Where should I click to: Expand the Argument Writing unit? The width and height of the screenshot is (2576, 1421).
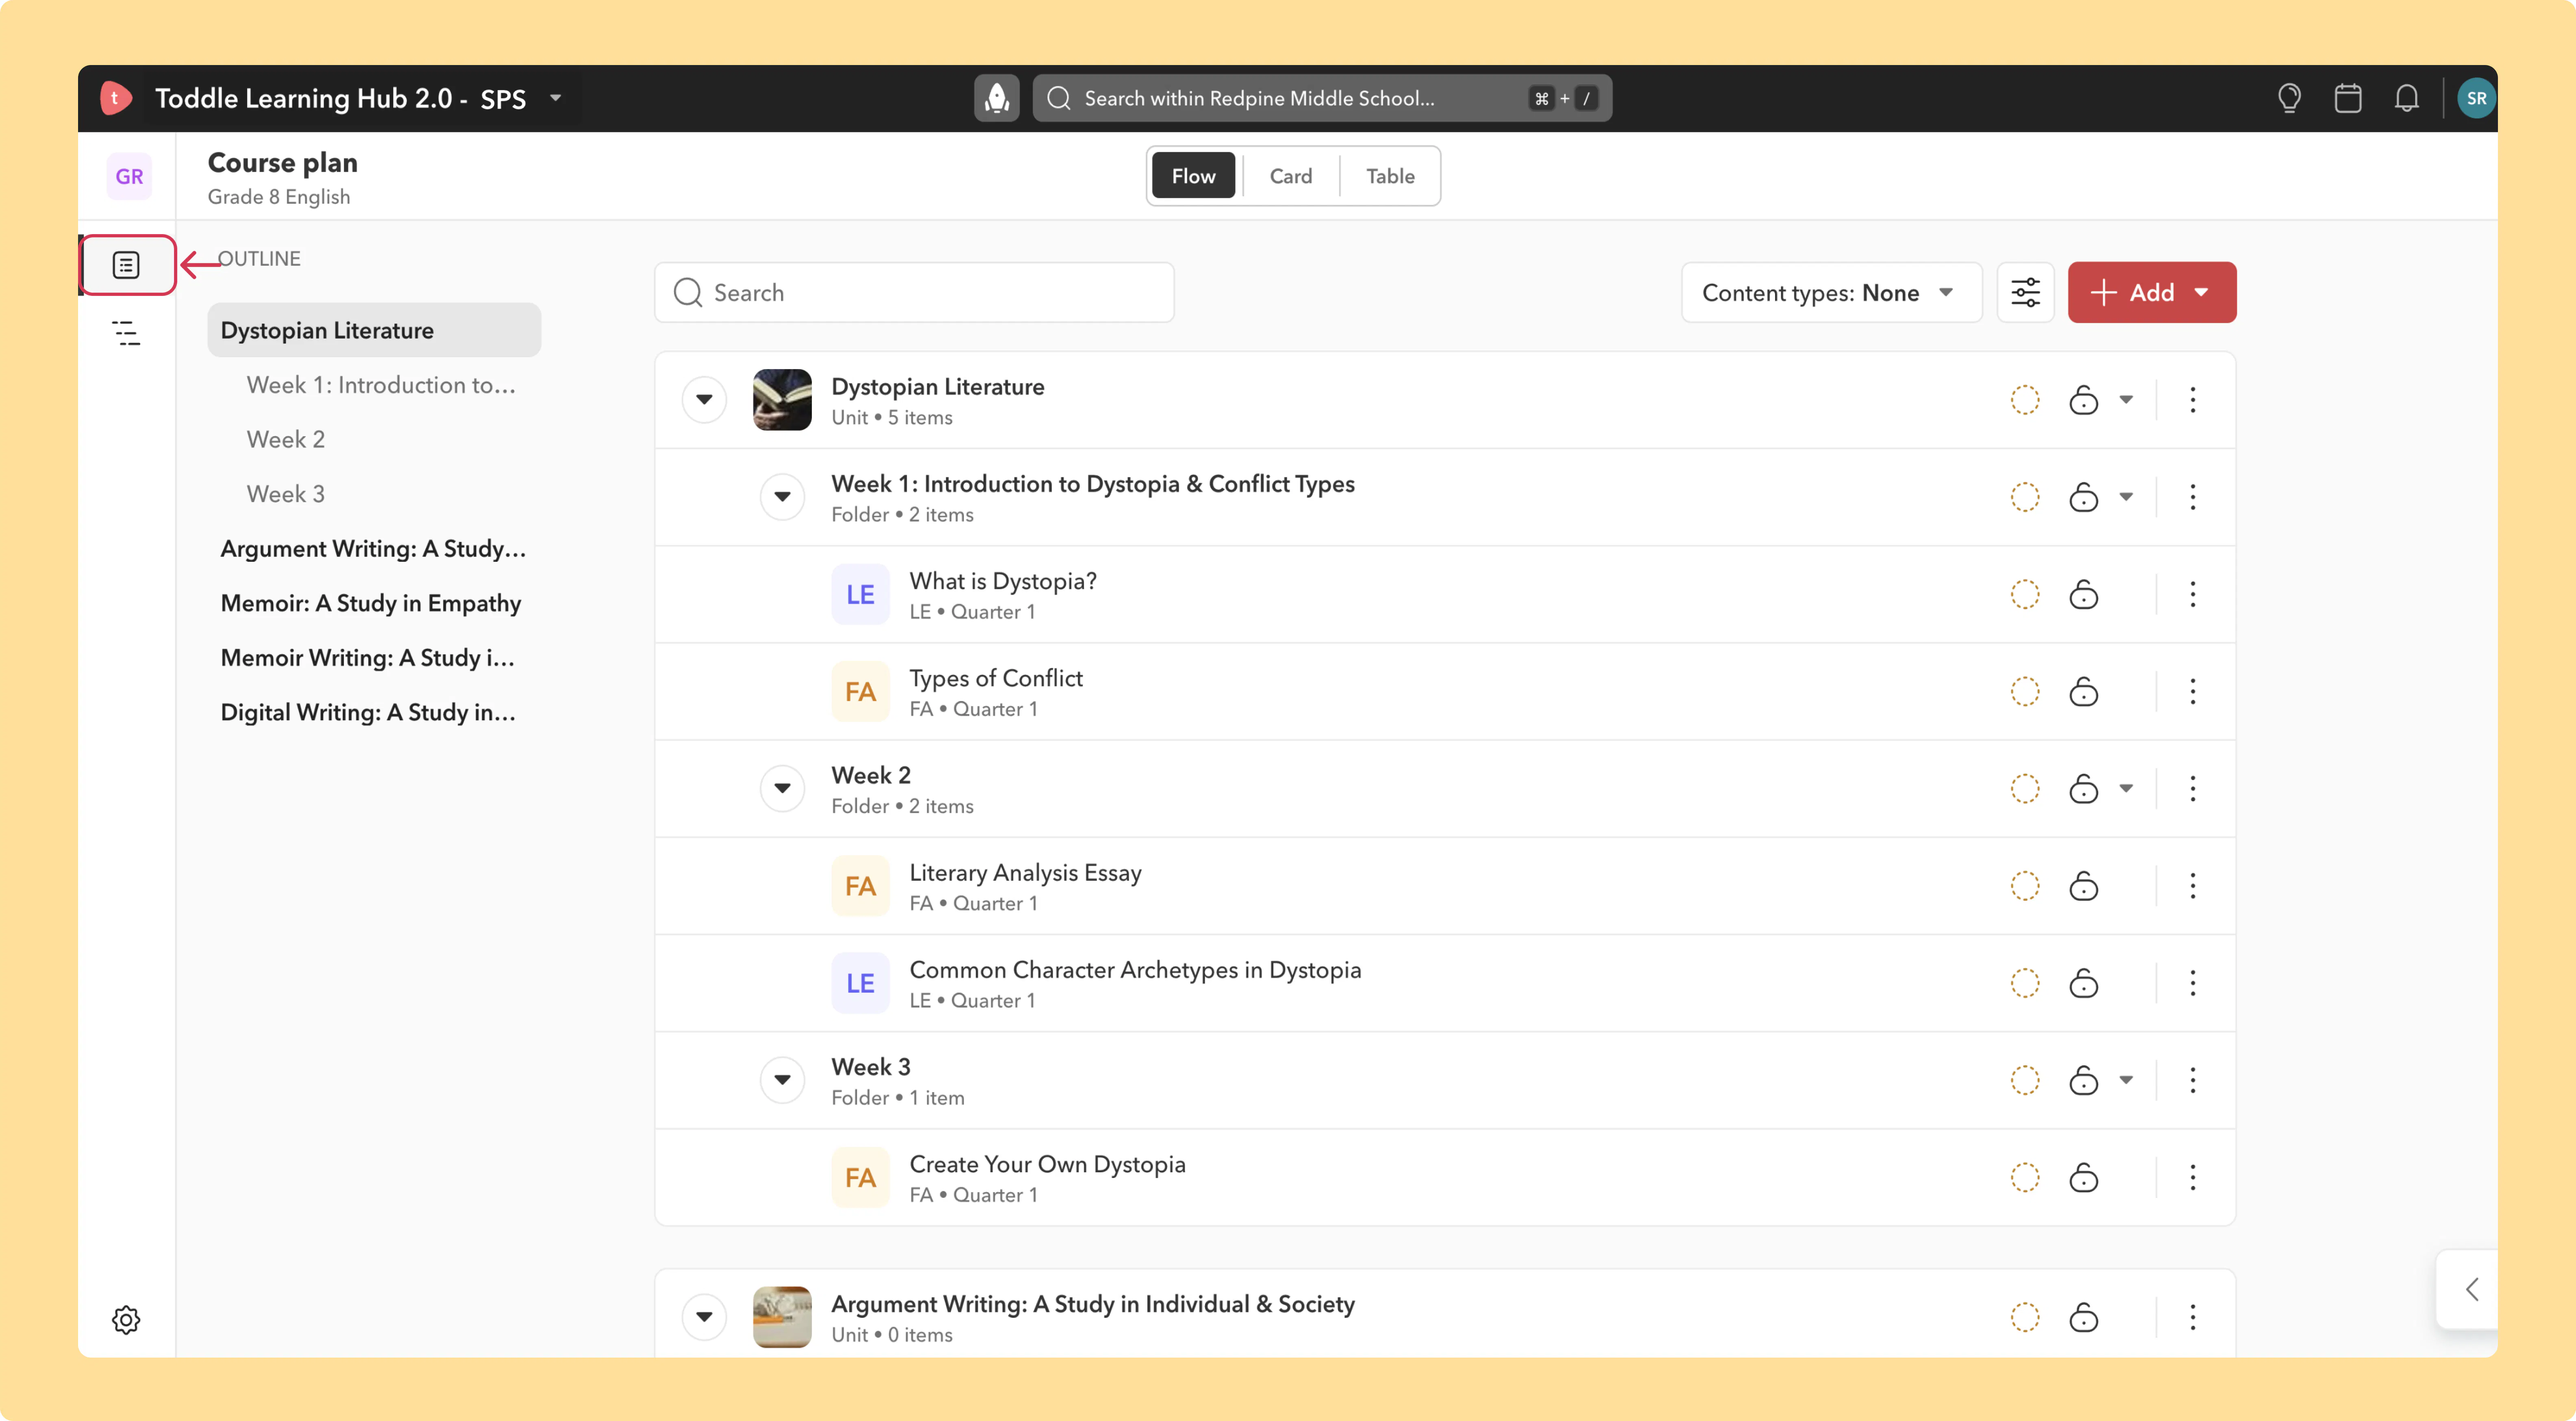tap(704, 1317)
